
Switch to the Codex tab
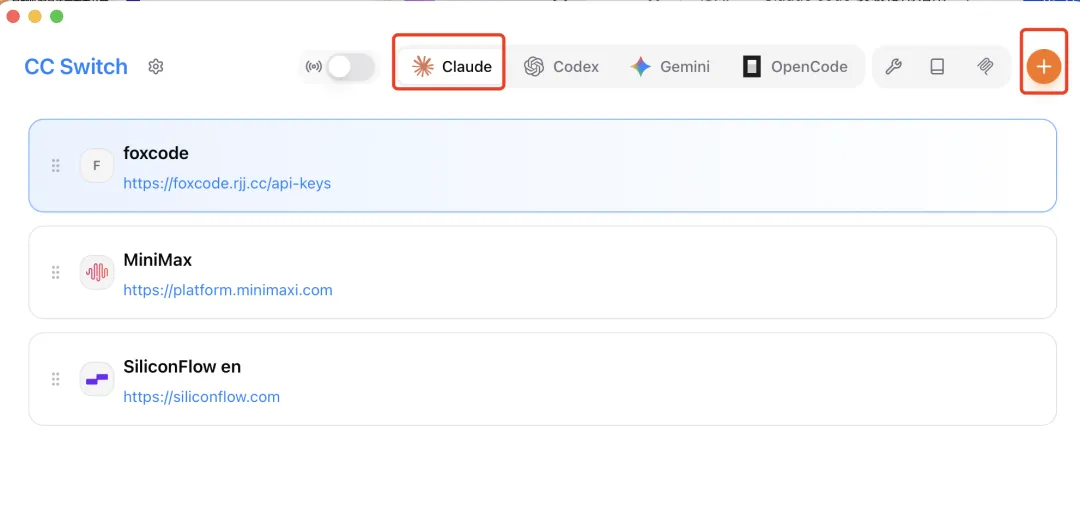[561, 67]
